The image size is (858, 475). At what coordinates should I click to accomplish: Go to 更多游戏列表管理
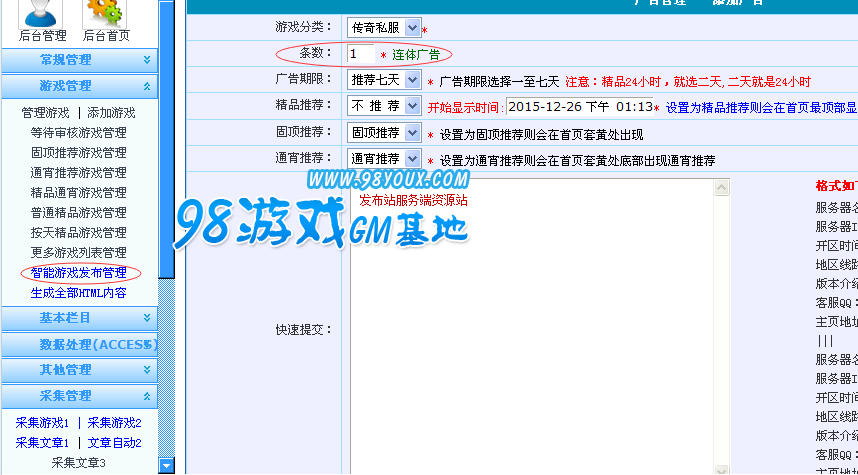coord(78,253)
